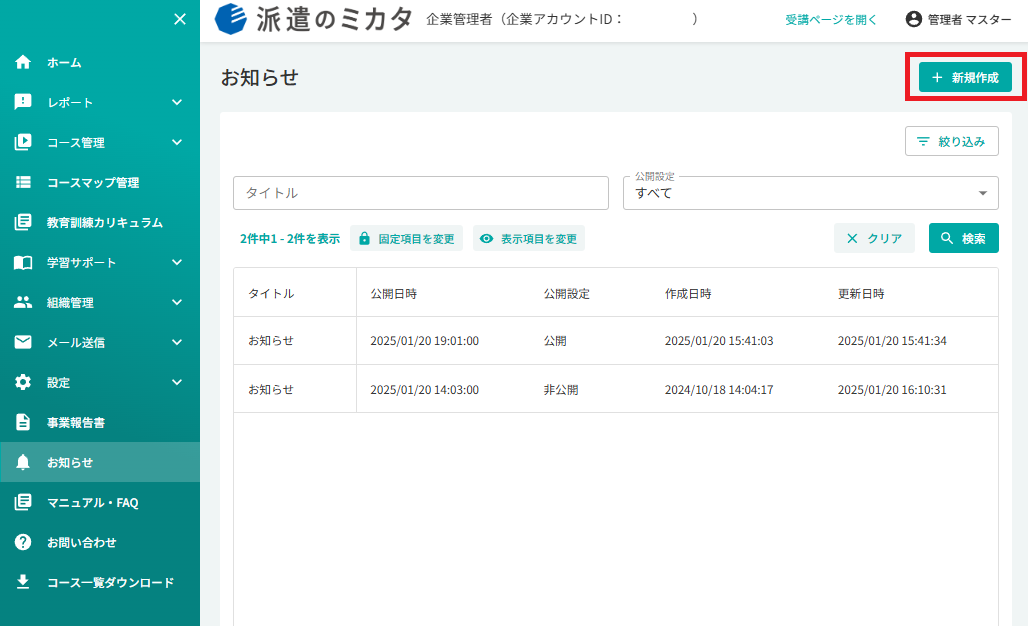This screenshot has width=1028, height=626.
Task: Open コースマップ管理 menu item
Action: coord(100,182)
